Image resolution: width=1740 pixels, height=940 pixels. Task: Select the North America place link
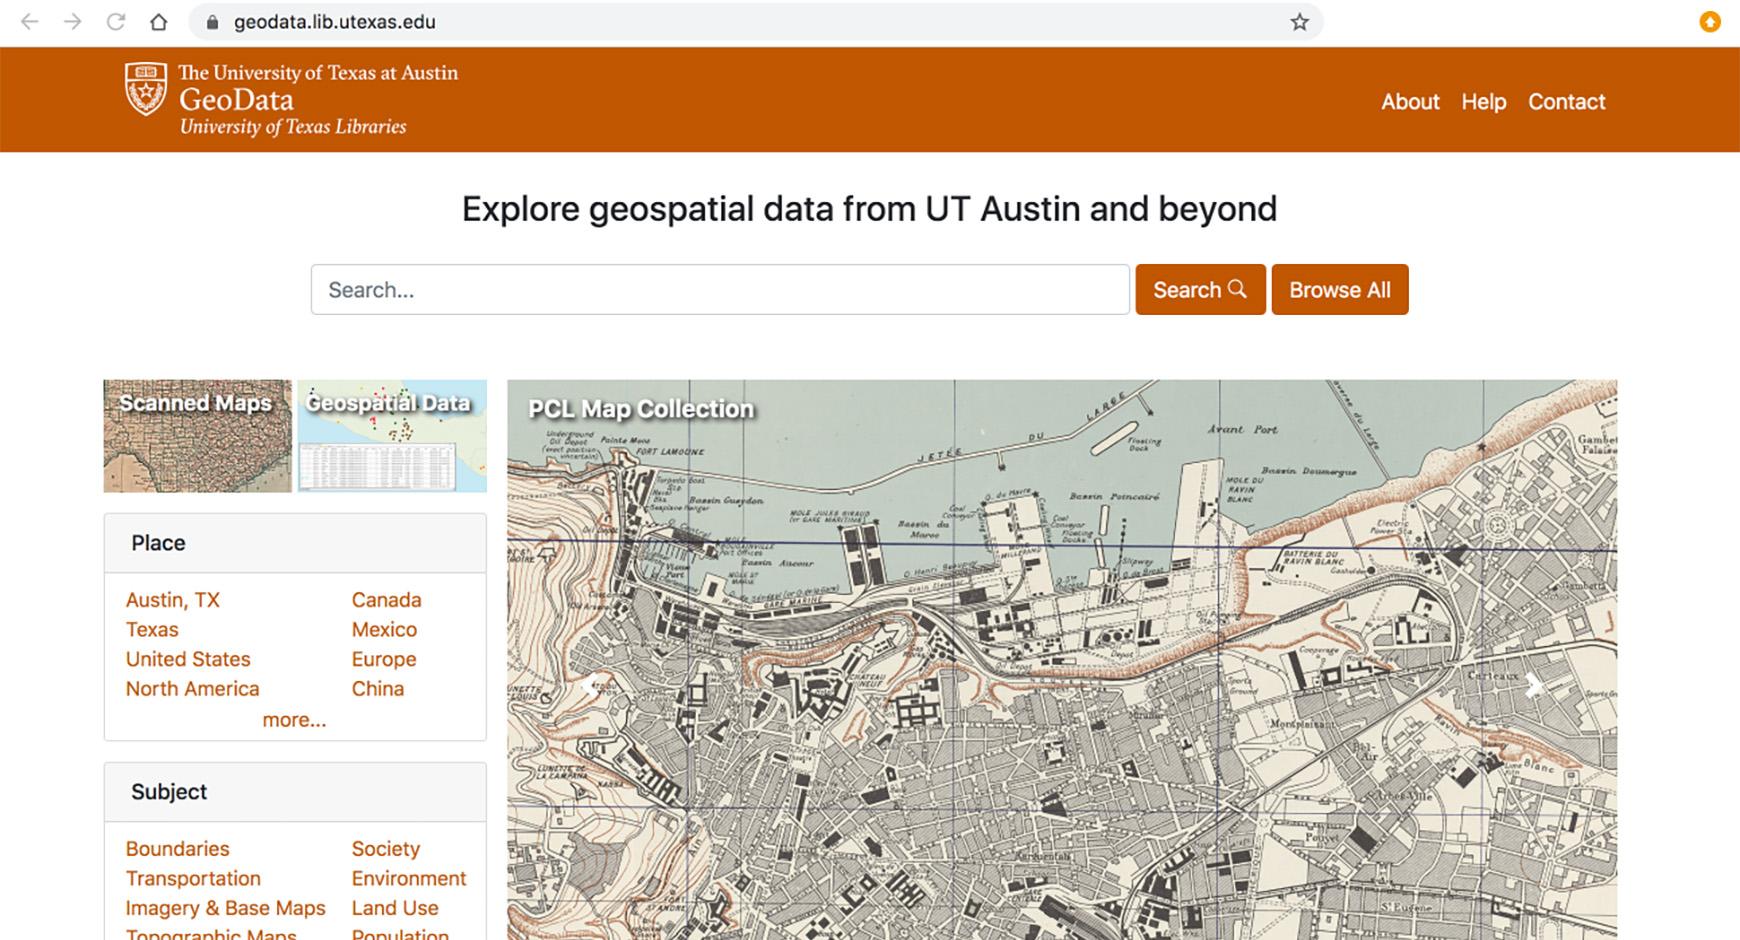click(x=192, y=688)
